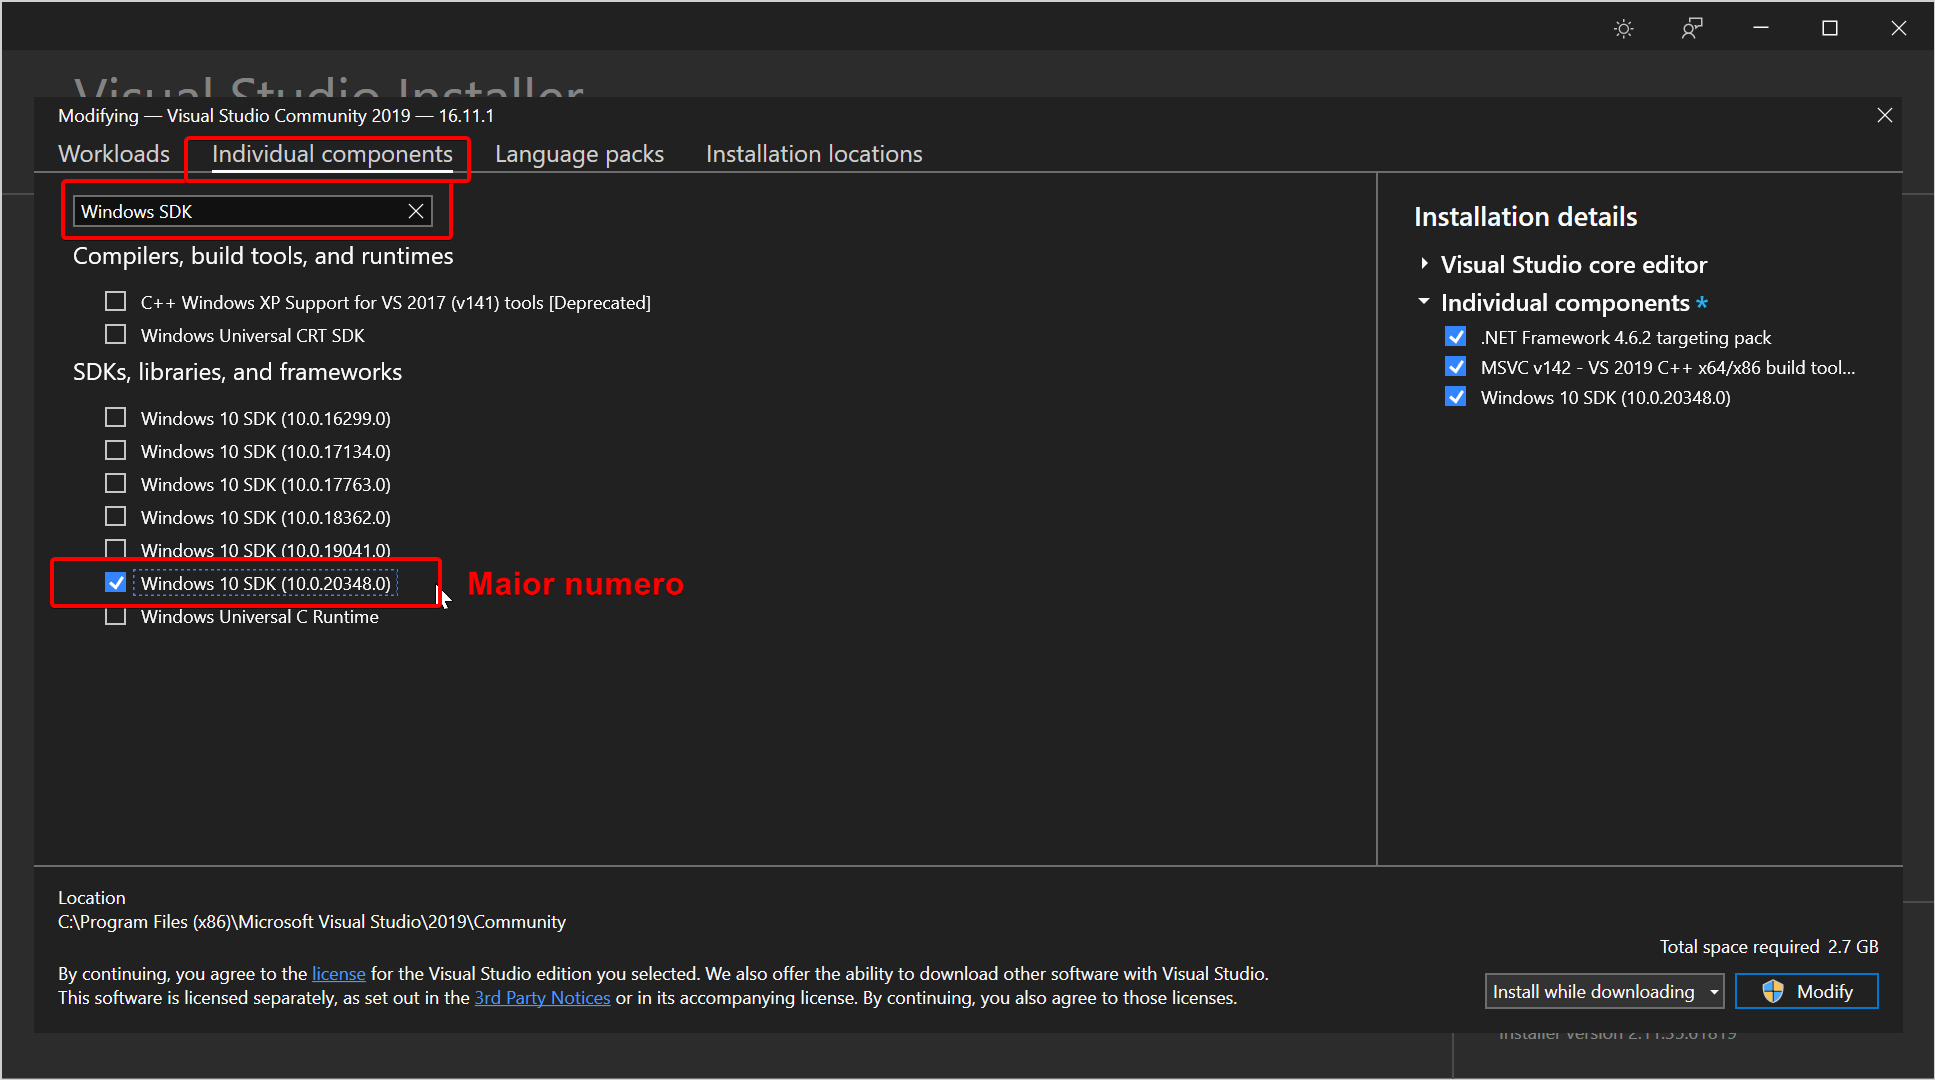
Task: Uncheck Windows 10 SDK (10.0.20348.0) in list
Action: click(x=116, y=582)
